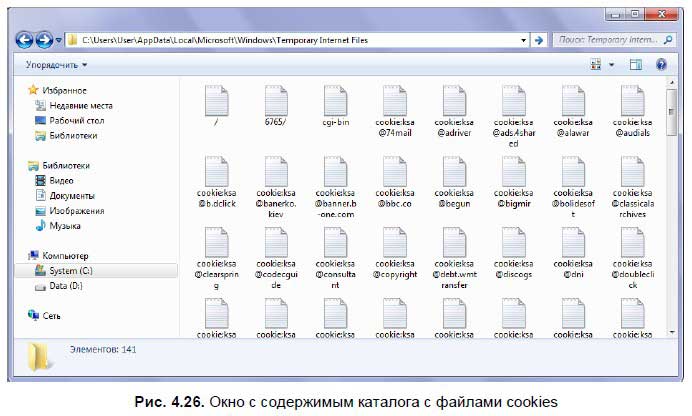Select Недавние места in navigation pane
Viewport: 692px width, 416px height.
tap(78, 105)
